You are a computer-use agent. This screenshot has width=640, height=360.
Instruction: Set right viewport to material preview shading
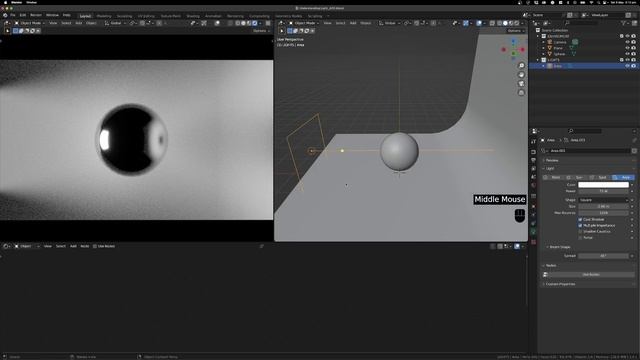[511, 23]
